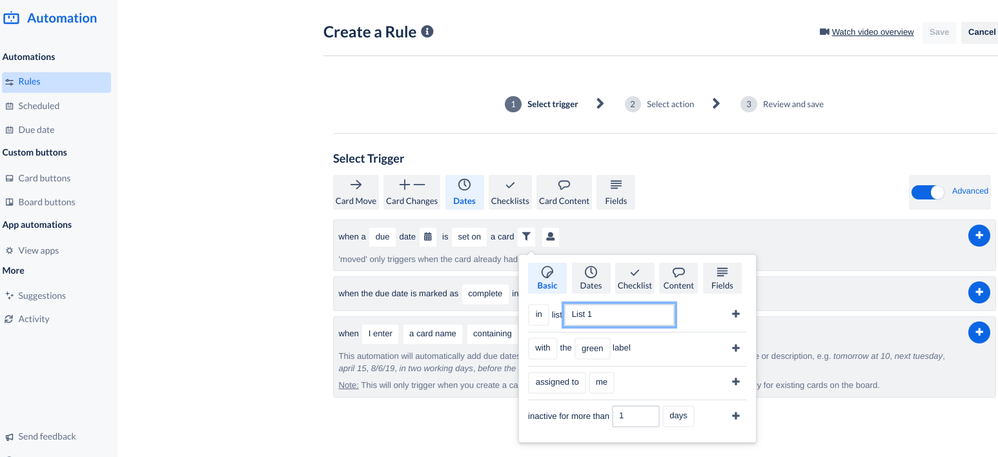Change the 'complete' option
The width and height of the screenshot is (998, 457).
pyautogui.click(x=485, y=293)
